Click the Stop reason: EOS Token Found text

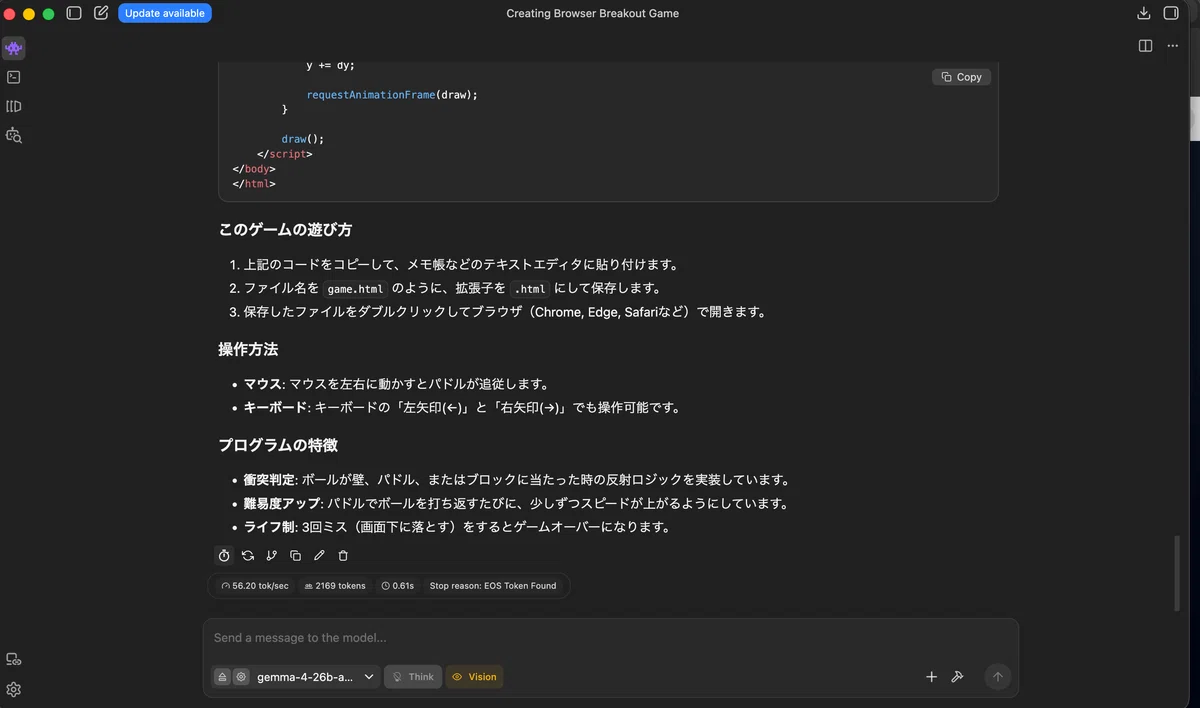pyautogui.click(x=493, y=586)
